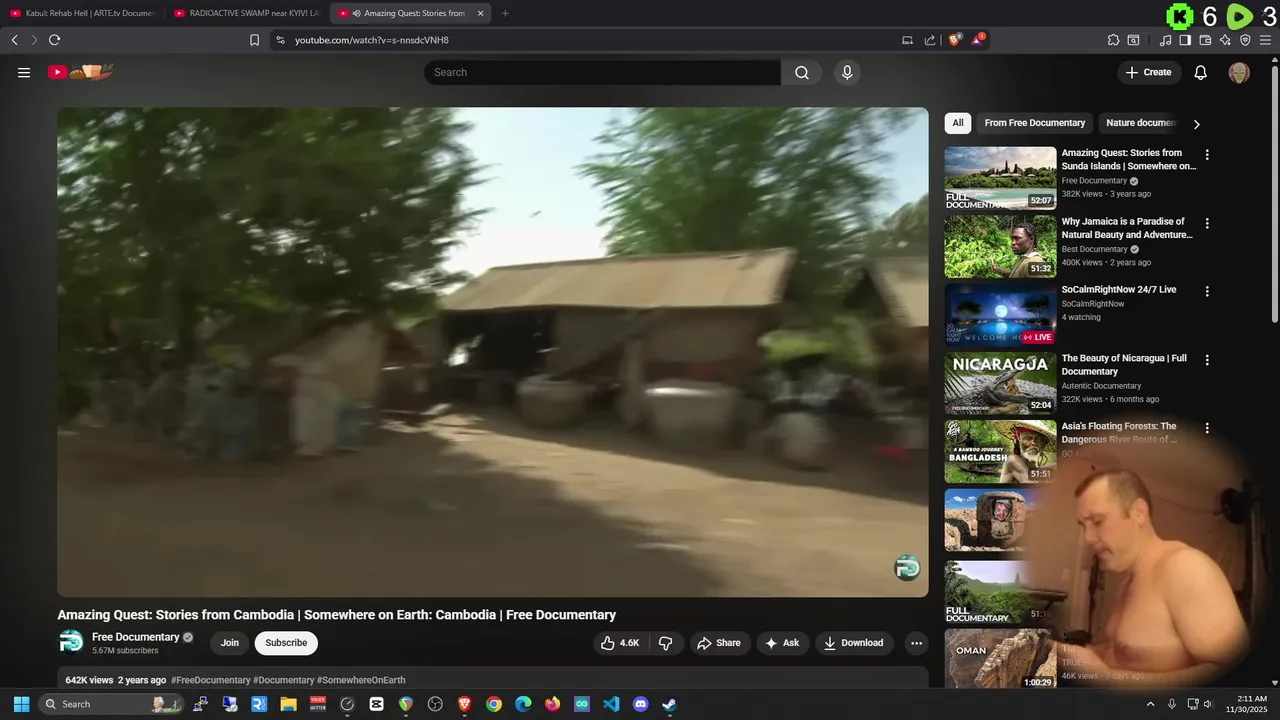Go back with the browser back arrow
Screen dimensions: 1280x720
pyautogui.click(x=14, y=40)
